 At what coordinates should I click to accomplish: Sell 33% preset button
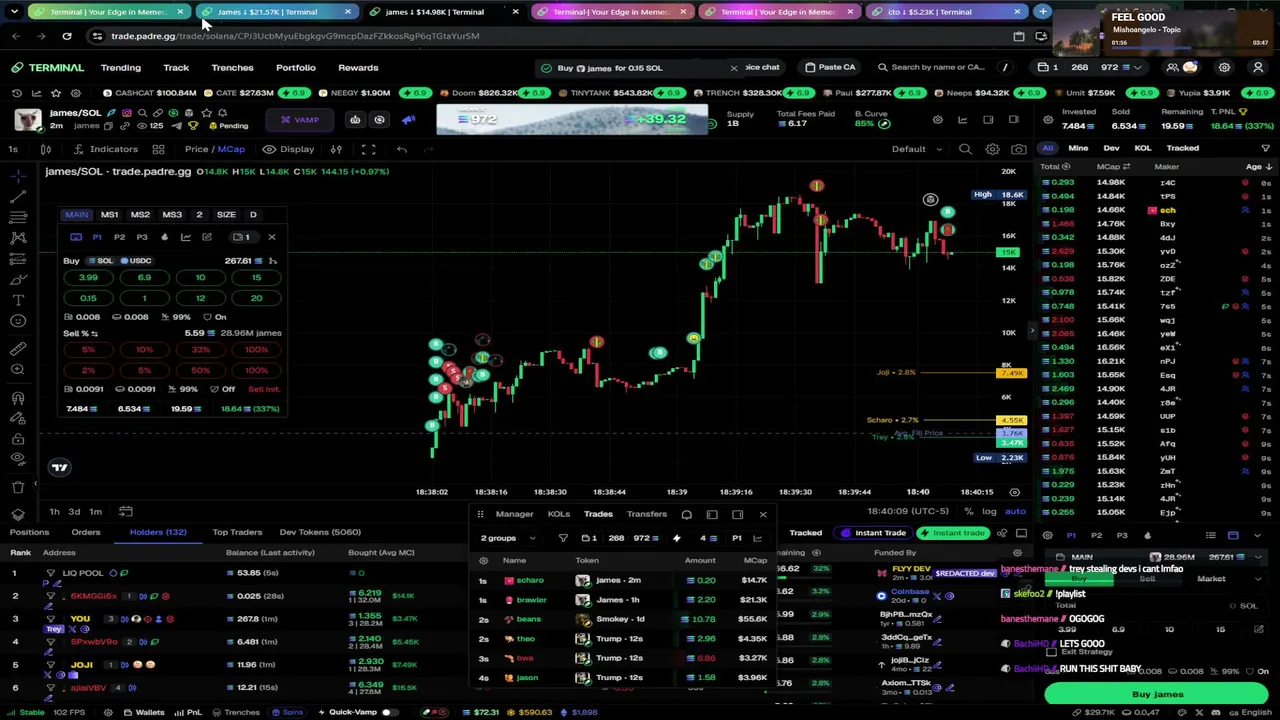tap(200, 349)
